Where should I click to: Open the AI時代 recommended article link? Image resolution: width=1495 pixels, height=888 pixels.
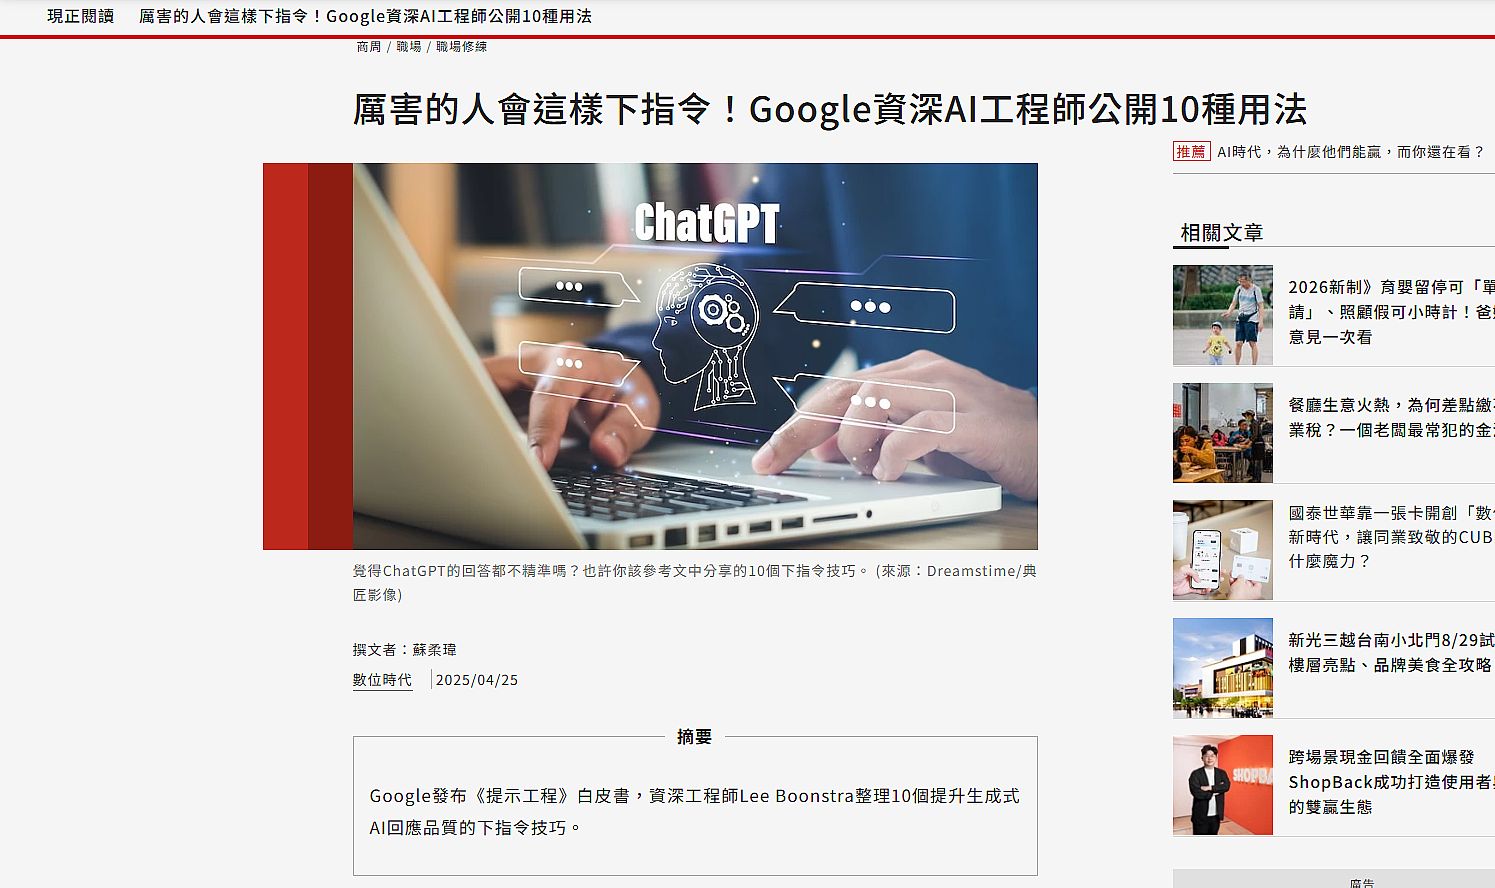pos(1351,152)
